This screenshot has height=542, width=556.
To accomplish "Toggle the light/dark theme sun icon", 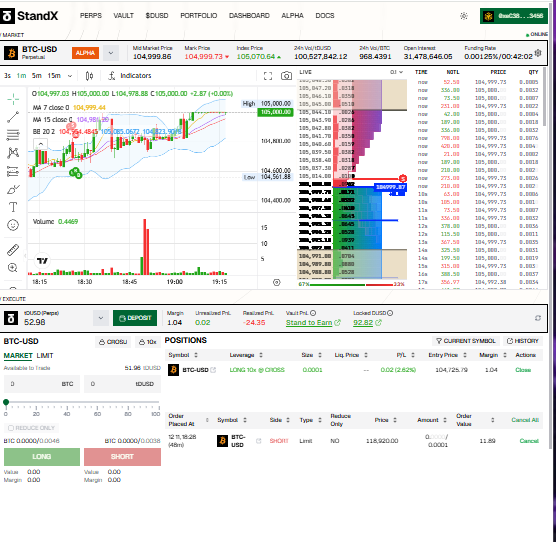I will [464, 16].
